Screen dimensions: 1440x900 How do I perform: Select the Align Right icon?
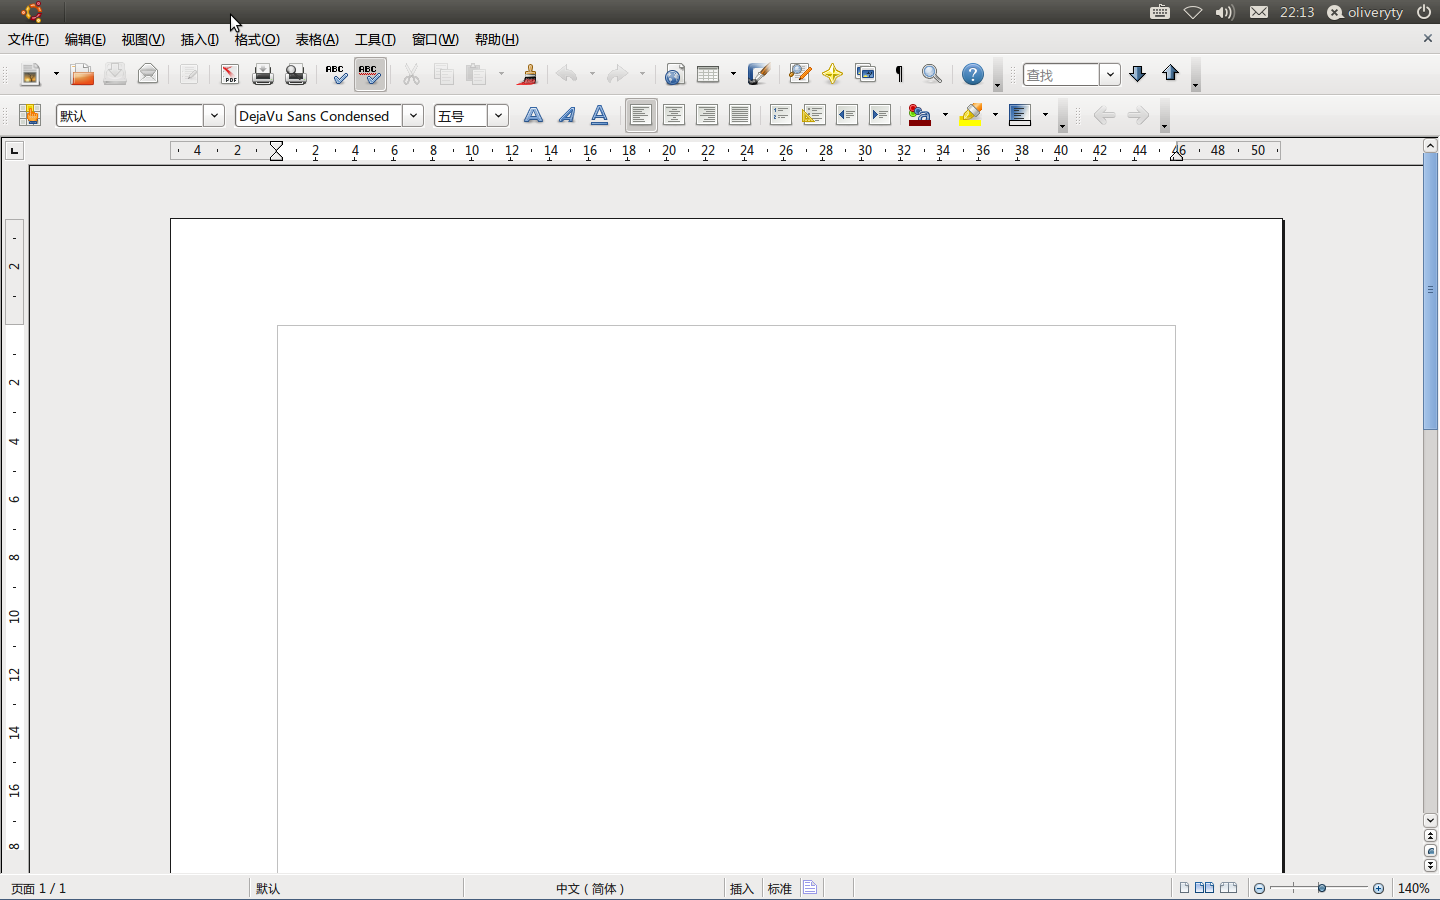707,115
